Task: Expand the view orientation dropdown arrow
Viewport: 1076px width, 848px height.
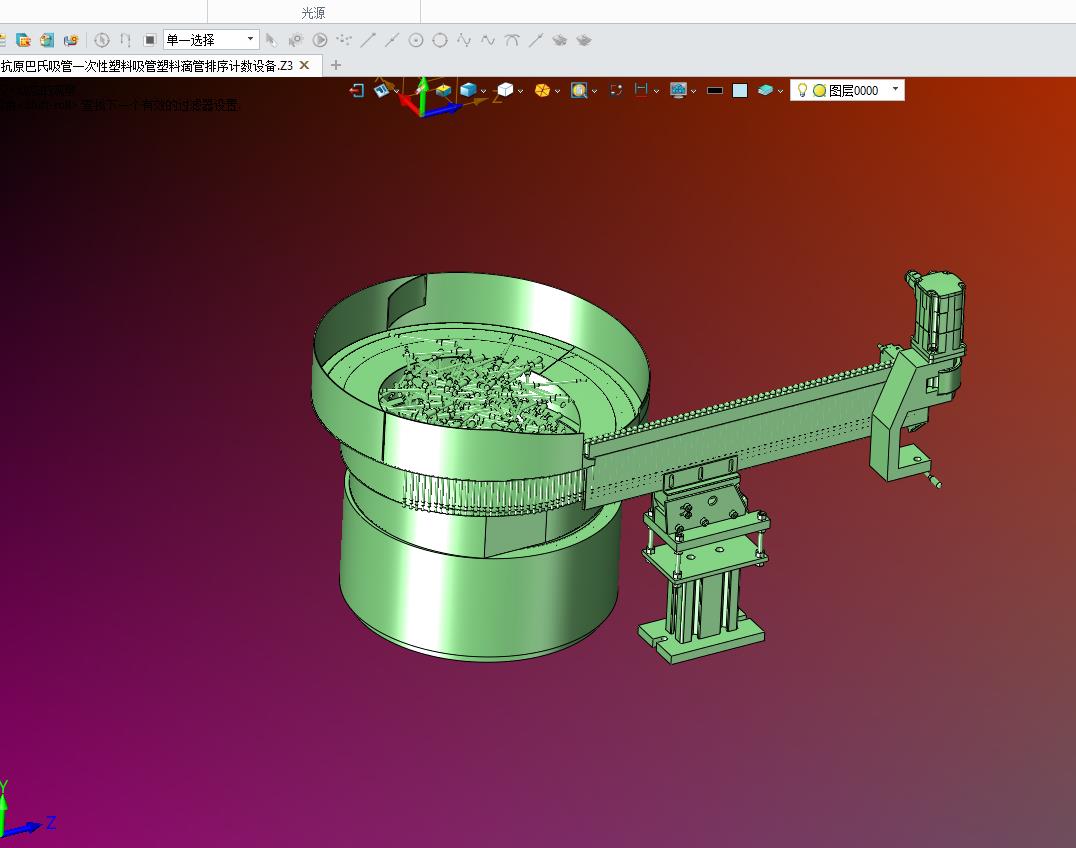Action: (397, 91)
